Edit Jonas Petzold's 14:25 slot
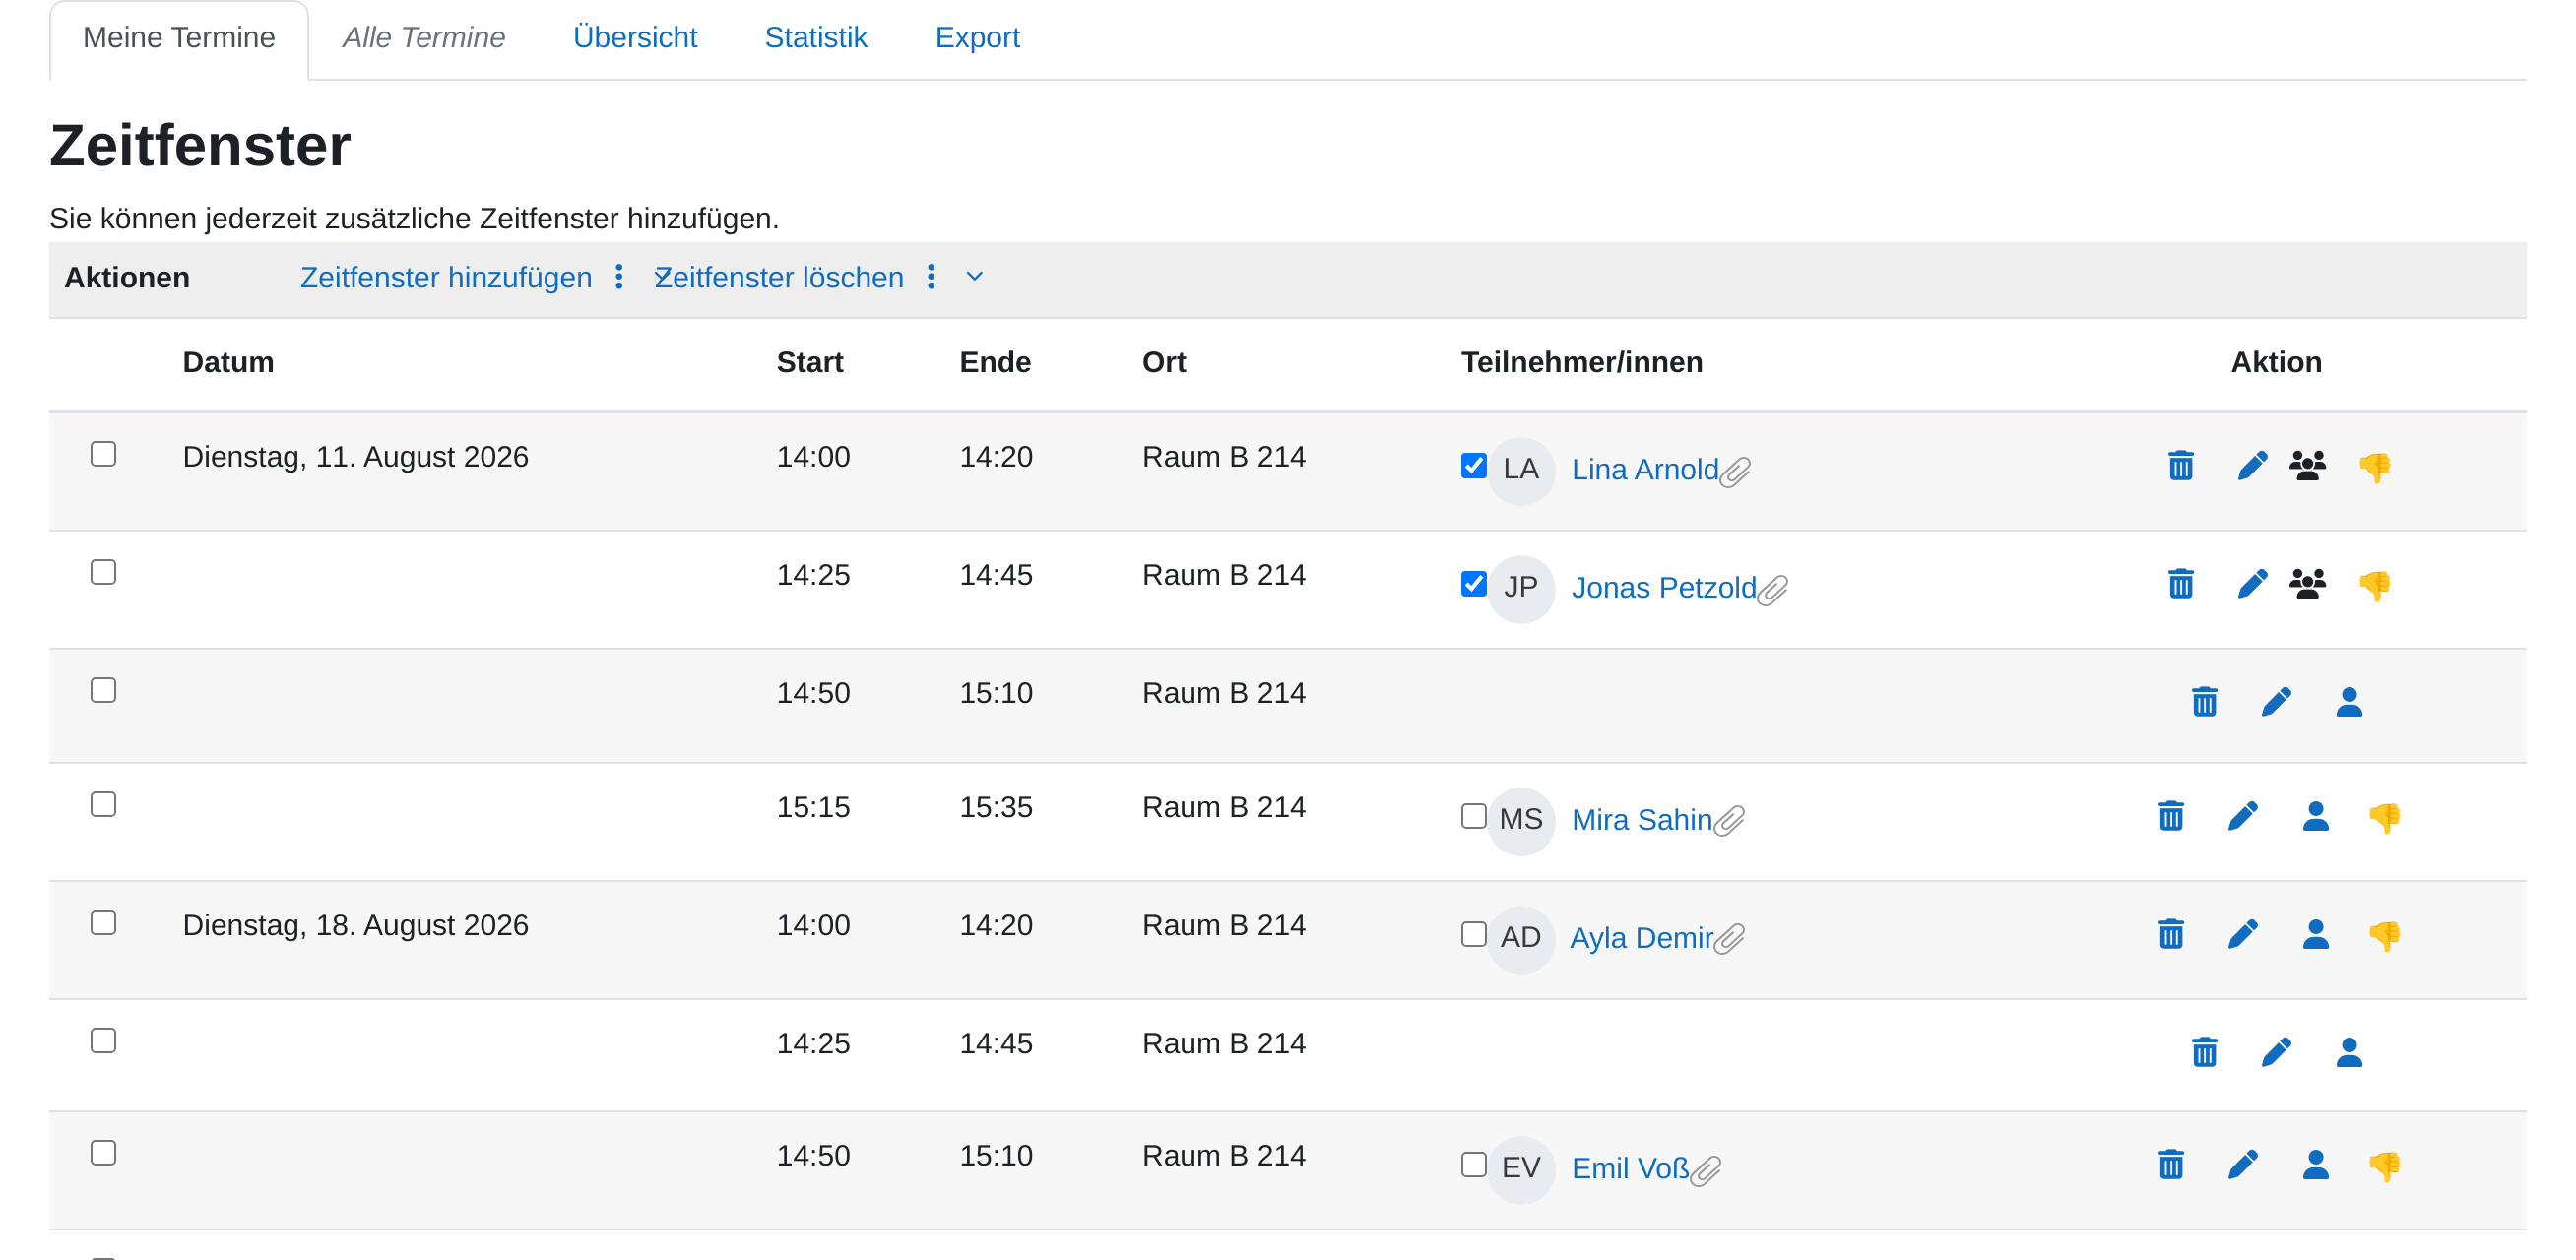The height and width of the screenshot is (1260, 2576). coord(2252,584)
